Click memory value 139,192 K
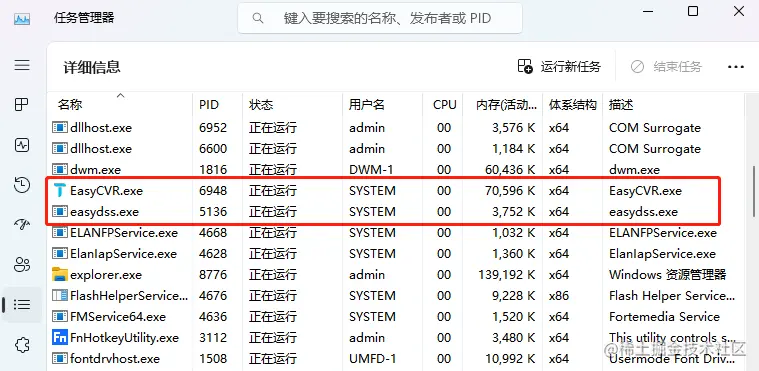This screenshot has width=759, height=371. click(x=506, y=275)
